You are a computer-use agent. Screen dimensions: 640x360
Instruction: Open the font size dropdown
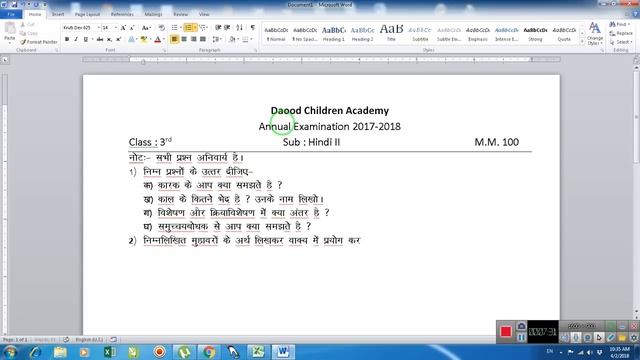(116, 28)
